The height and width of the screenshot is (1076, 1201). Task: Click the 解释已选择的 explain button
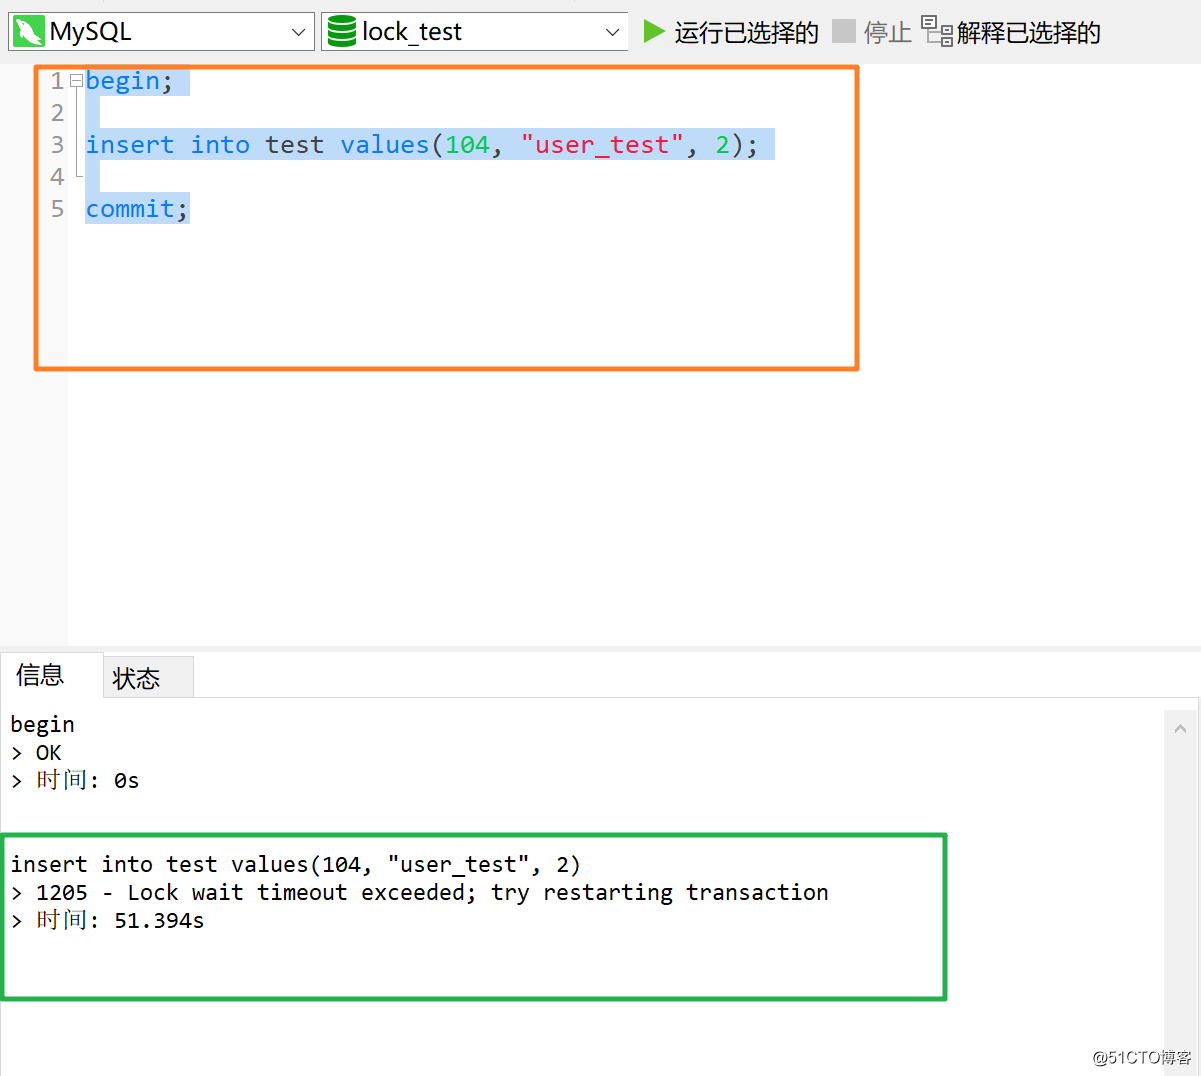pos(1011,33)
